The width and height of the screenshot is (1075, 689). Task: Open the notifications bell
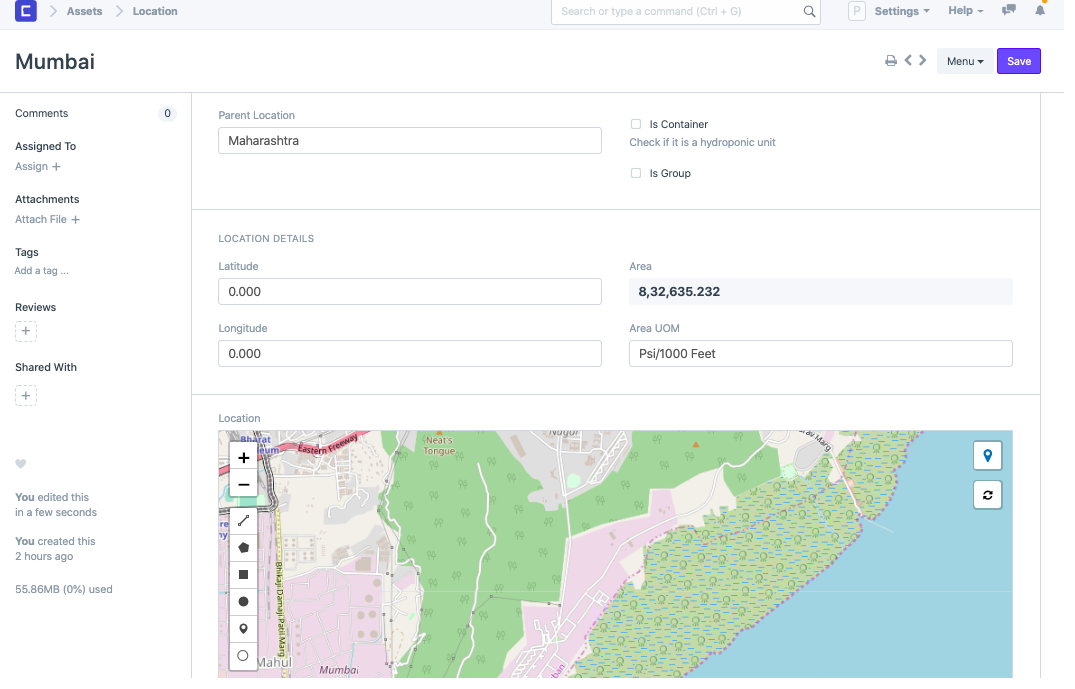tap(1040, 11)
